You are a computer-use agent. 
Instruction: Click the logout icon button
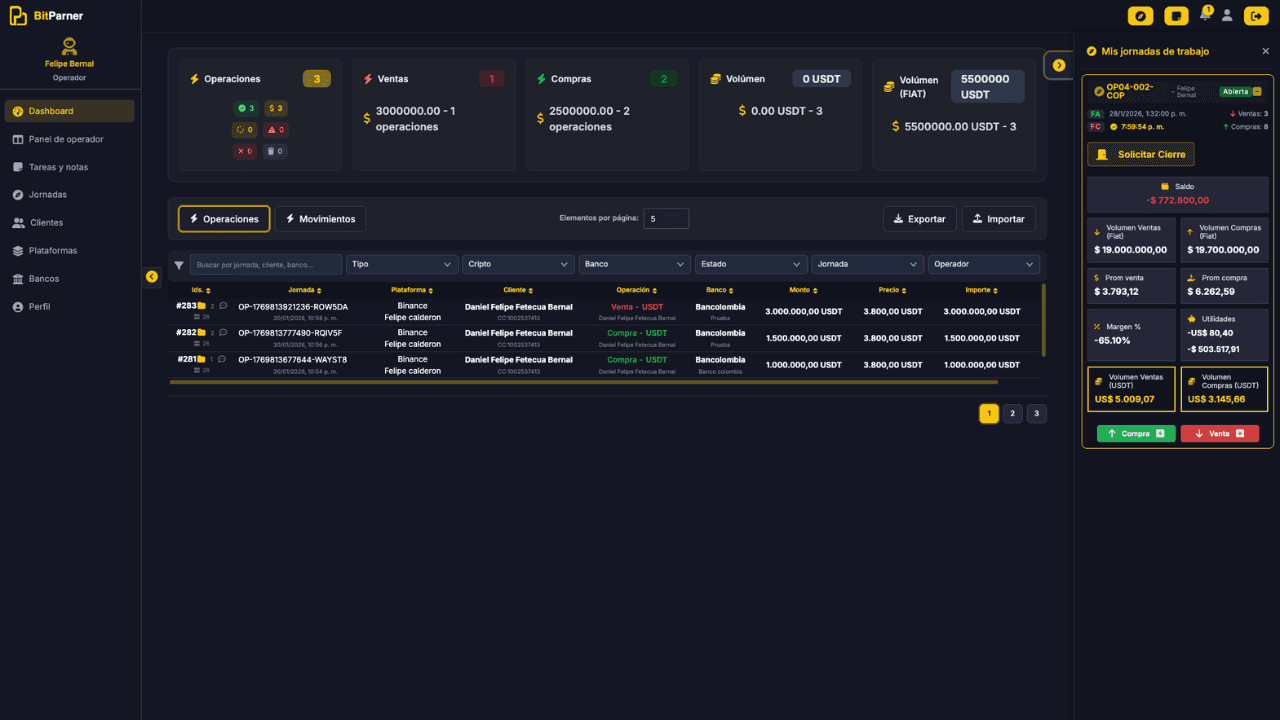point(1256,15)
